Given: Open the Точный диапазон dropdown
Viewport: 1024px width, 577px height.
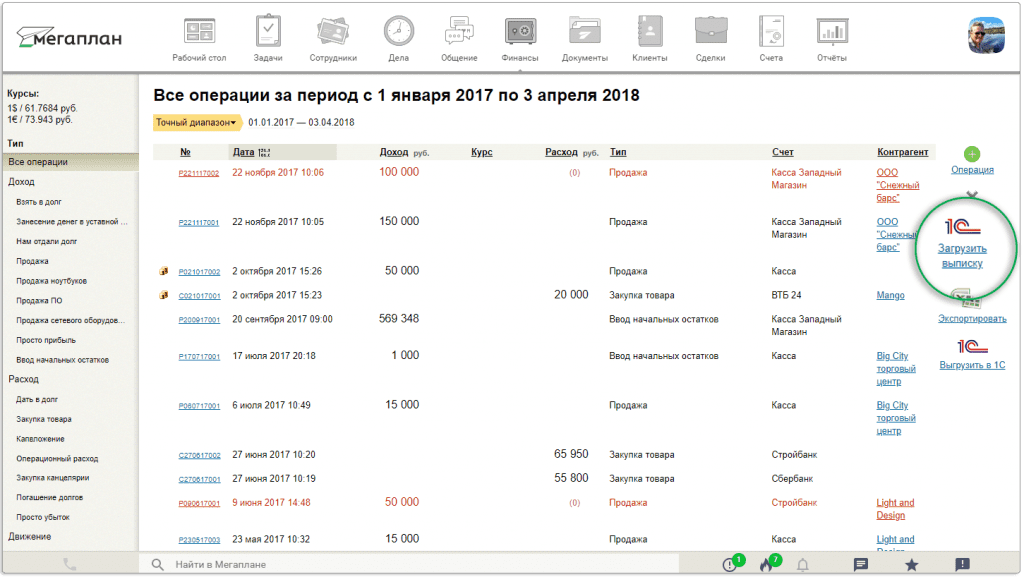Looking at the screenshot, I should (x=196, y=123).
